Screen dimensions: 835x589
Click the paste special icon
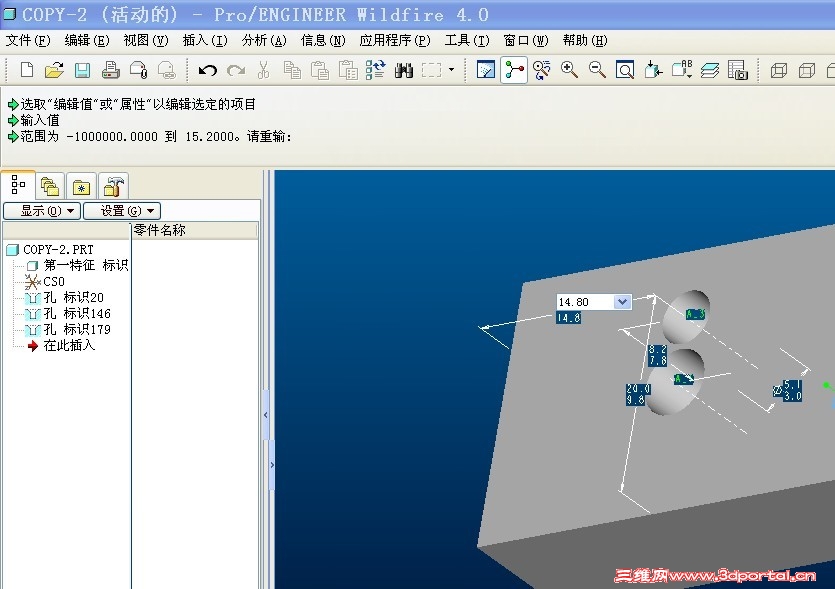(348, 70)
